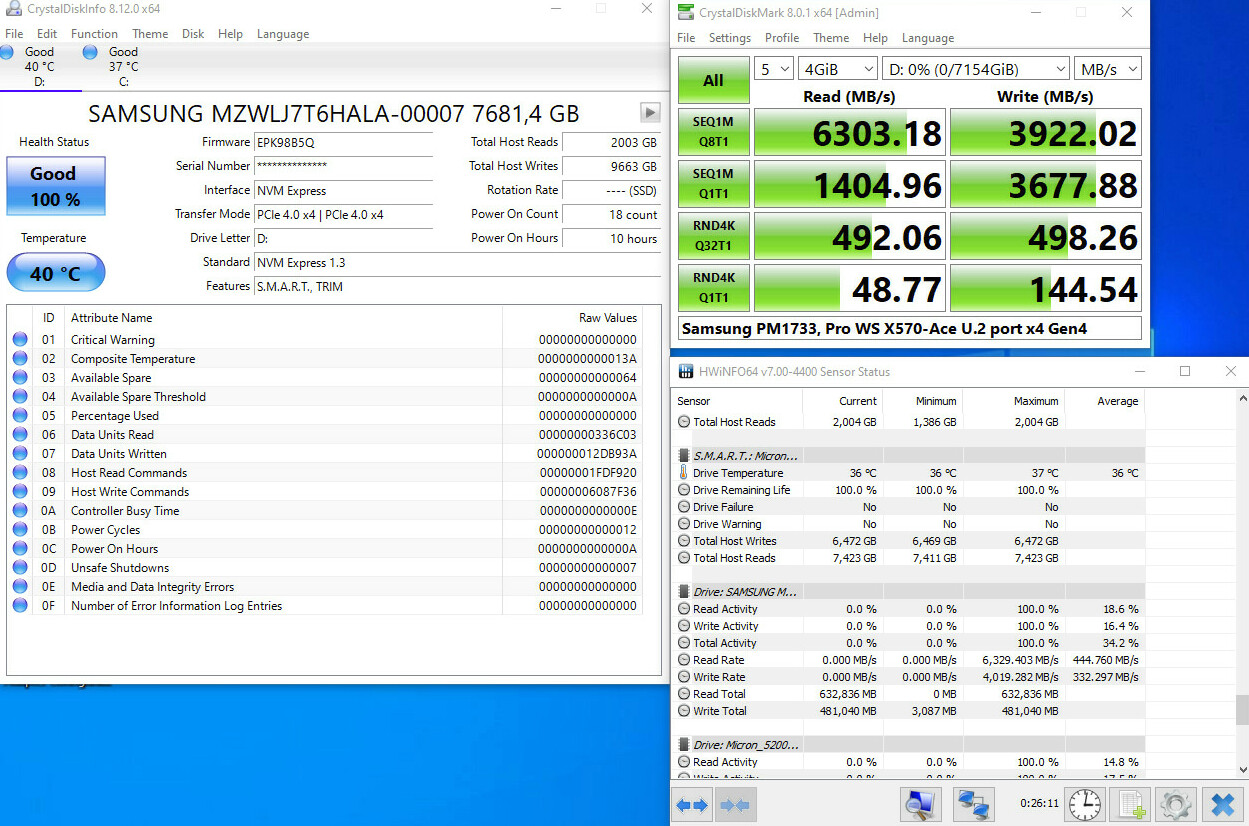Open the Disk menu in CrystalDiskInfo

pos(193,34)
